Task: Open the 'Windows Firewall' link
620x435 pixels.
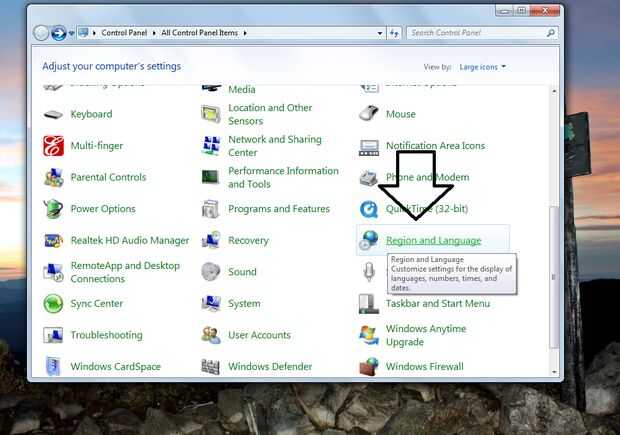Action: coord(425,367)
